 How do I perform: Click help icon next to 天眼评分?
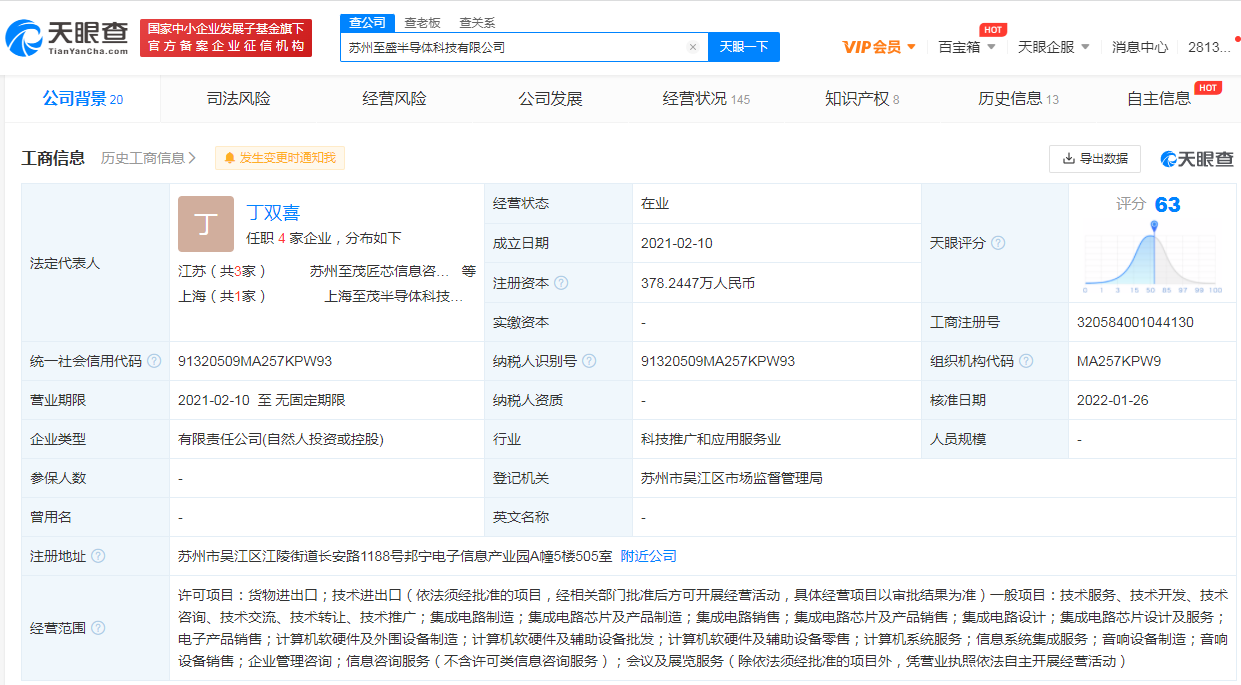(998, 243)
